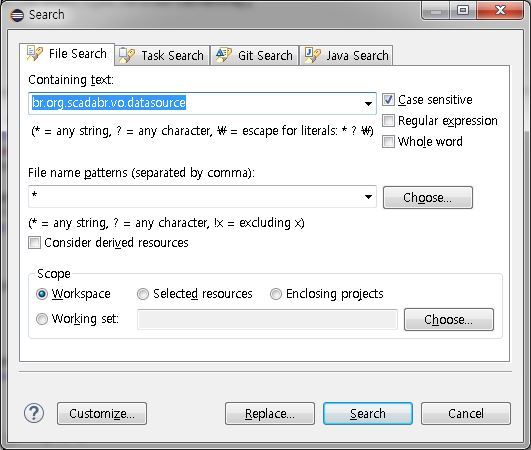Click Choose next to Working set field
This screenshot has width=531, height=450.
click(x=449, y=319)
